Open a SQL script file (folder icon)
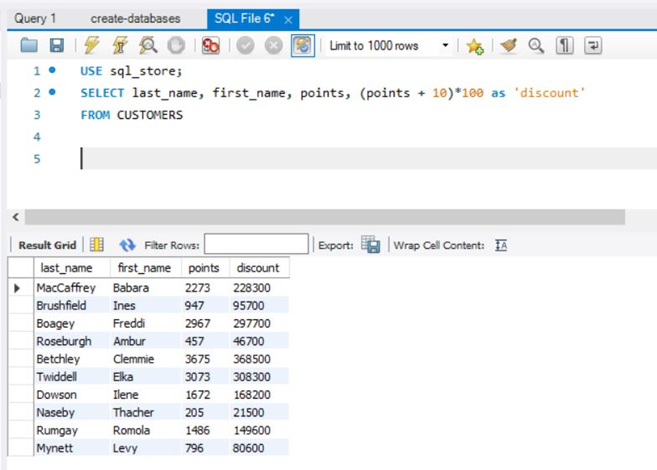657x470 pixels. pos(29,45)
